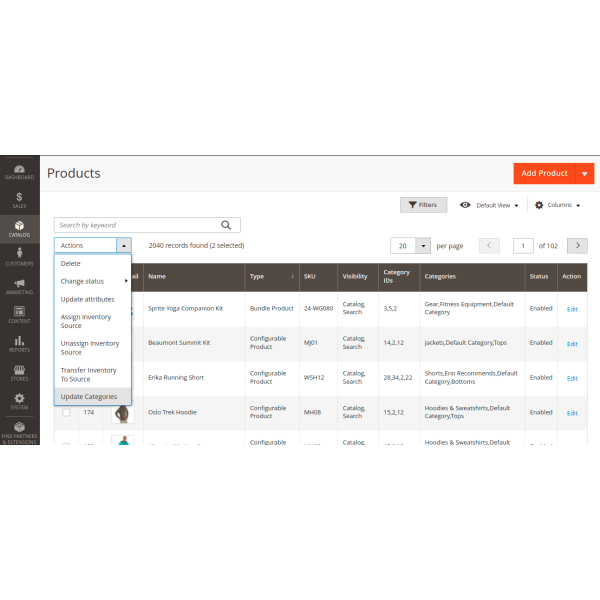Go to next page of products
The height and width of the screenshot is (600, 600).
[x=577, y=245]
